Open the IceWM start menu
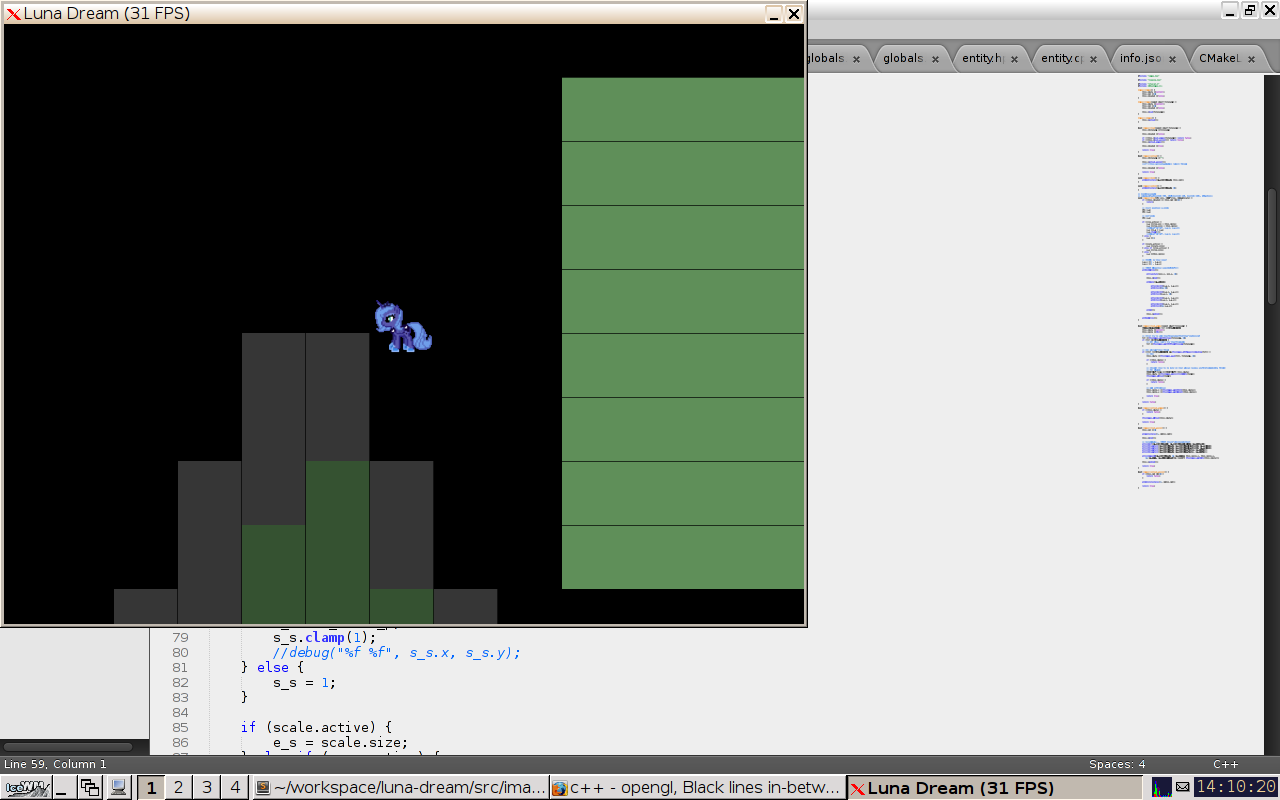Screen dimensions: 1280x800 click(26, 788)
